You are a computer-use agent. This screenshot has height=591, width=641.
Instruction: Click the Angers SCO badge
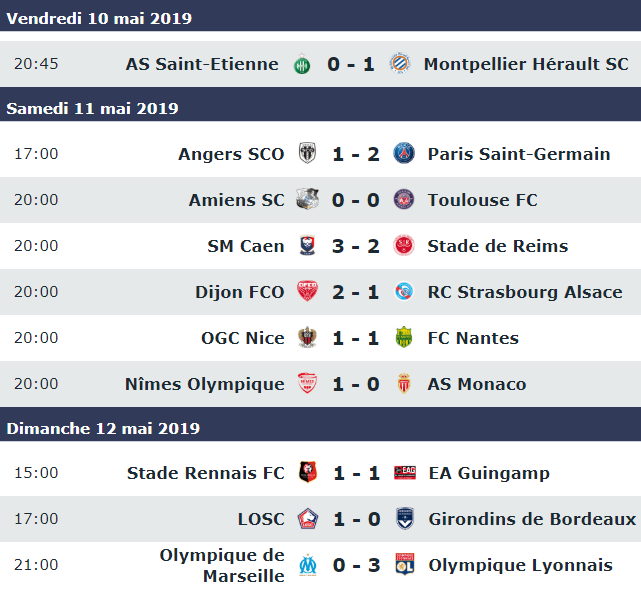tap(307, 153)
